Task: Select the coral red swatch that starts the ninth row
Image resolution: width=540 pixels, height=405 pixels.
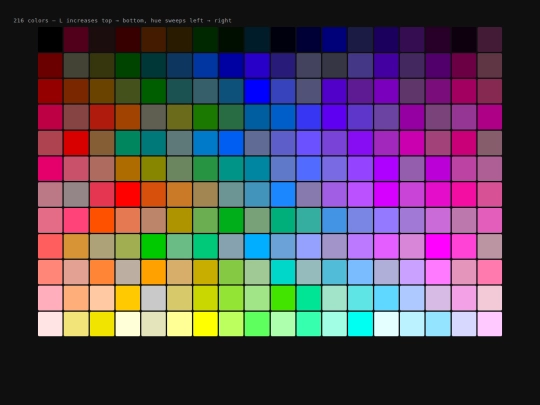Action: (x=50, y=246)
